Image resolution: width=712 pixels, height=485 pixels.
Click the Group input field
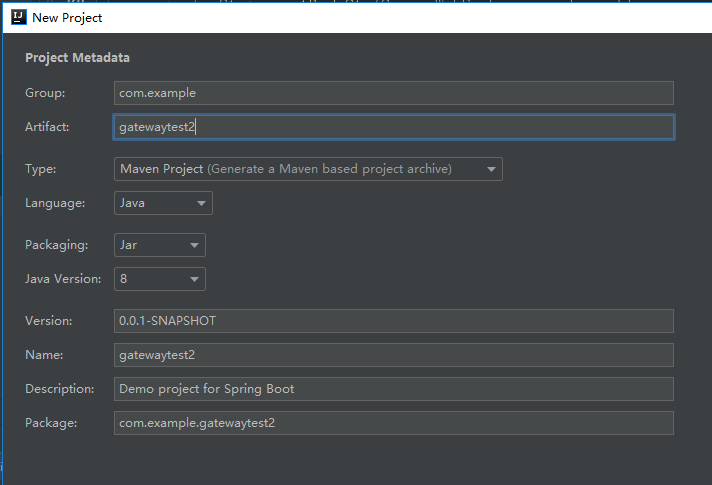point(394,93)
